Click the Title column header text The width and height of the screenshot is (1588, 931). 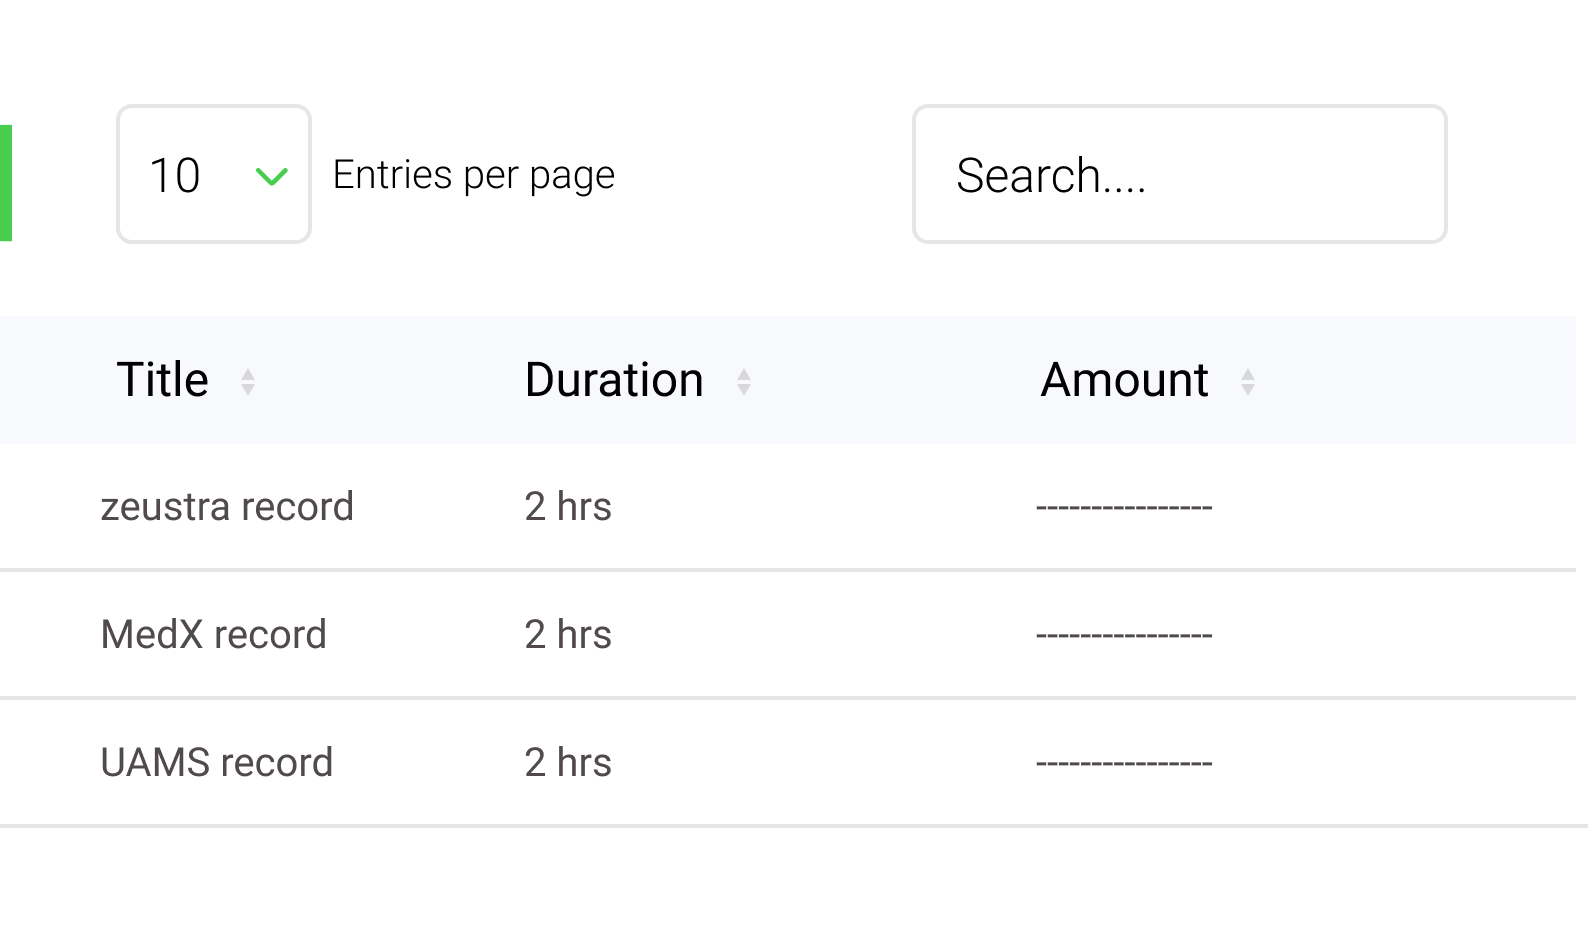163,380
